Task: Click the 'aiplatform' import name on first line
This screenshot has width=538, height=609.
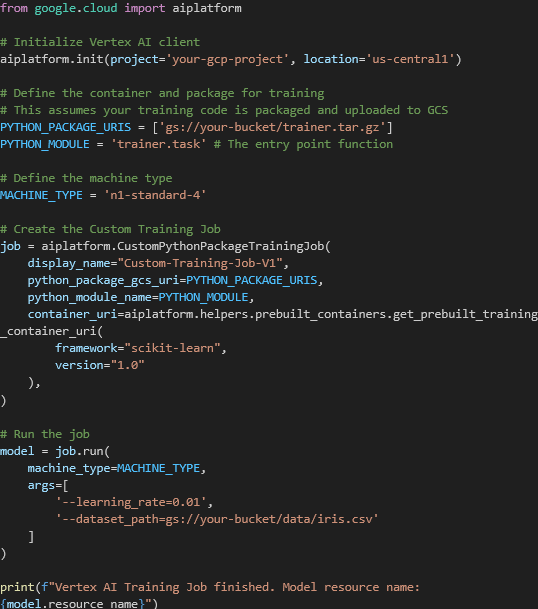Action: point(207,8)
